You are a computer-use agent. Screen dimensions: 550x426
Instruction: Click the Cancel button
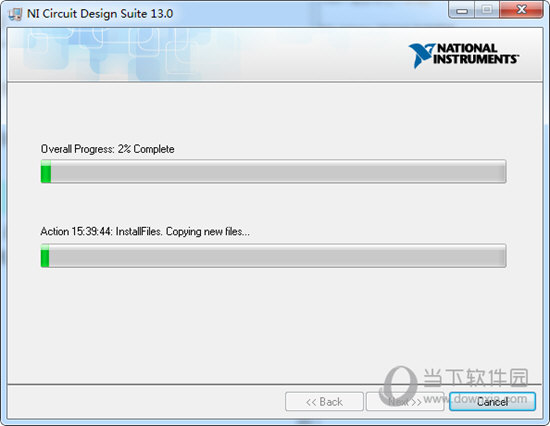click(x=492, y=401)
